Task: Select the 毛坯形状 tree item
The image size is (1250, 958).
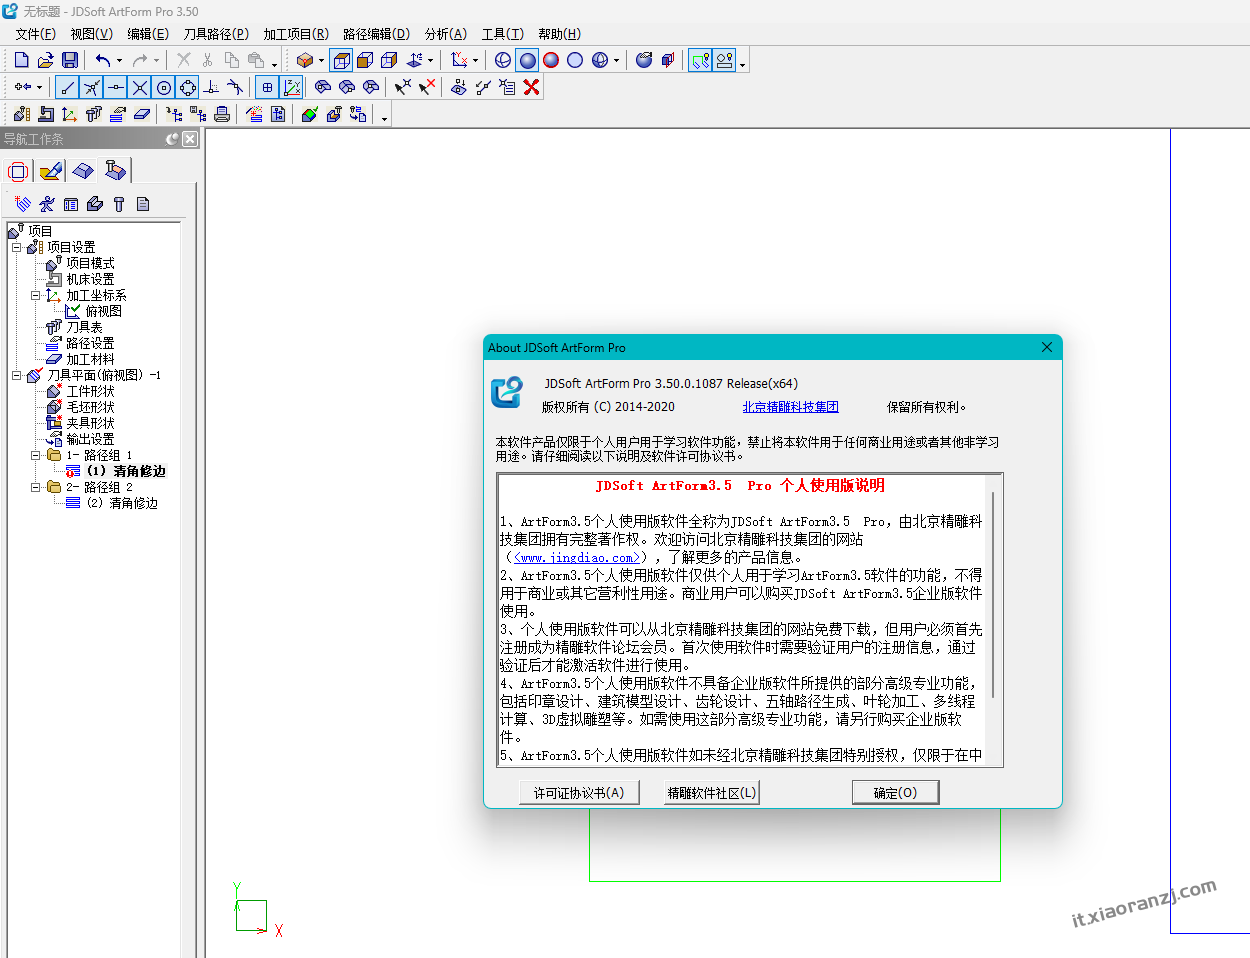Action: pos(90,407)
